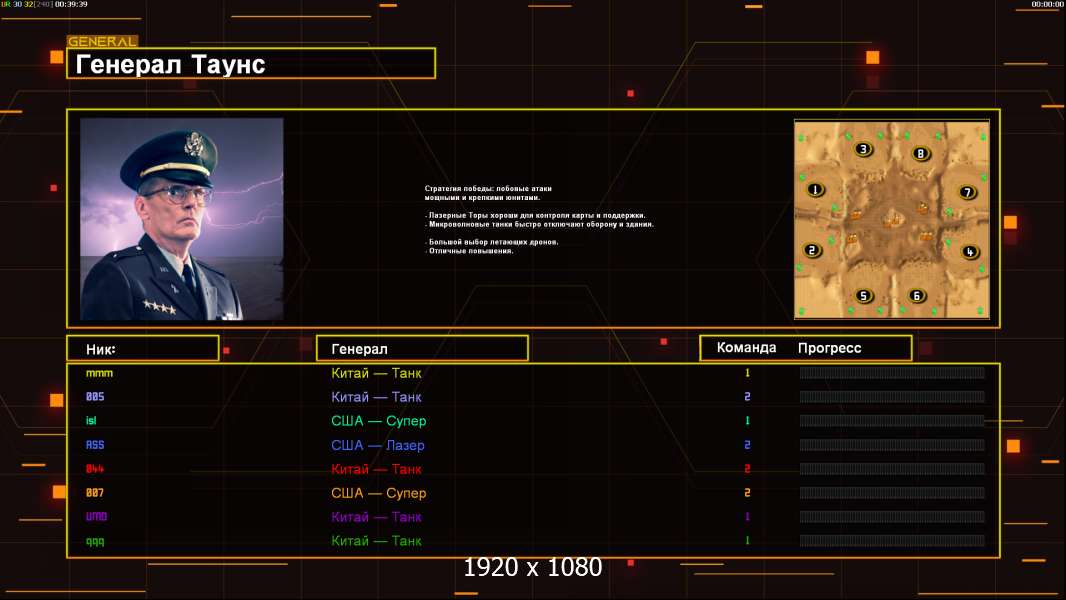This screenshot has height=600, width=1066.
Task: Select player "mmm" nickname in list
Action: (x=100, y=373)
